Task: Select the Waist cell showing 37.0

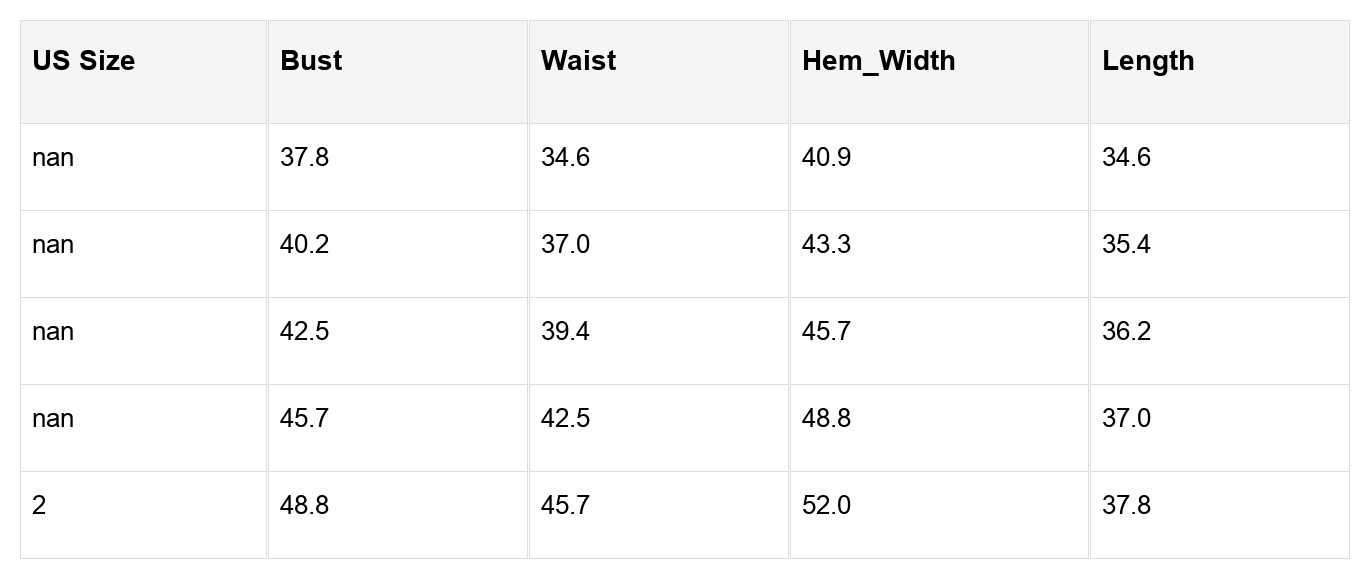Action: coord(565,245)
